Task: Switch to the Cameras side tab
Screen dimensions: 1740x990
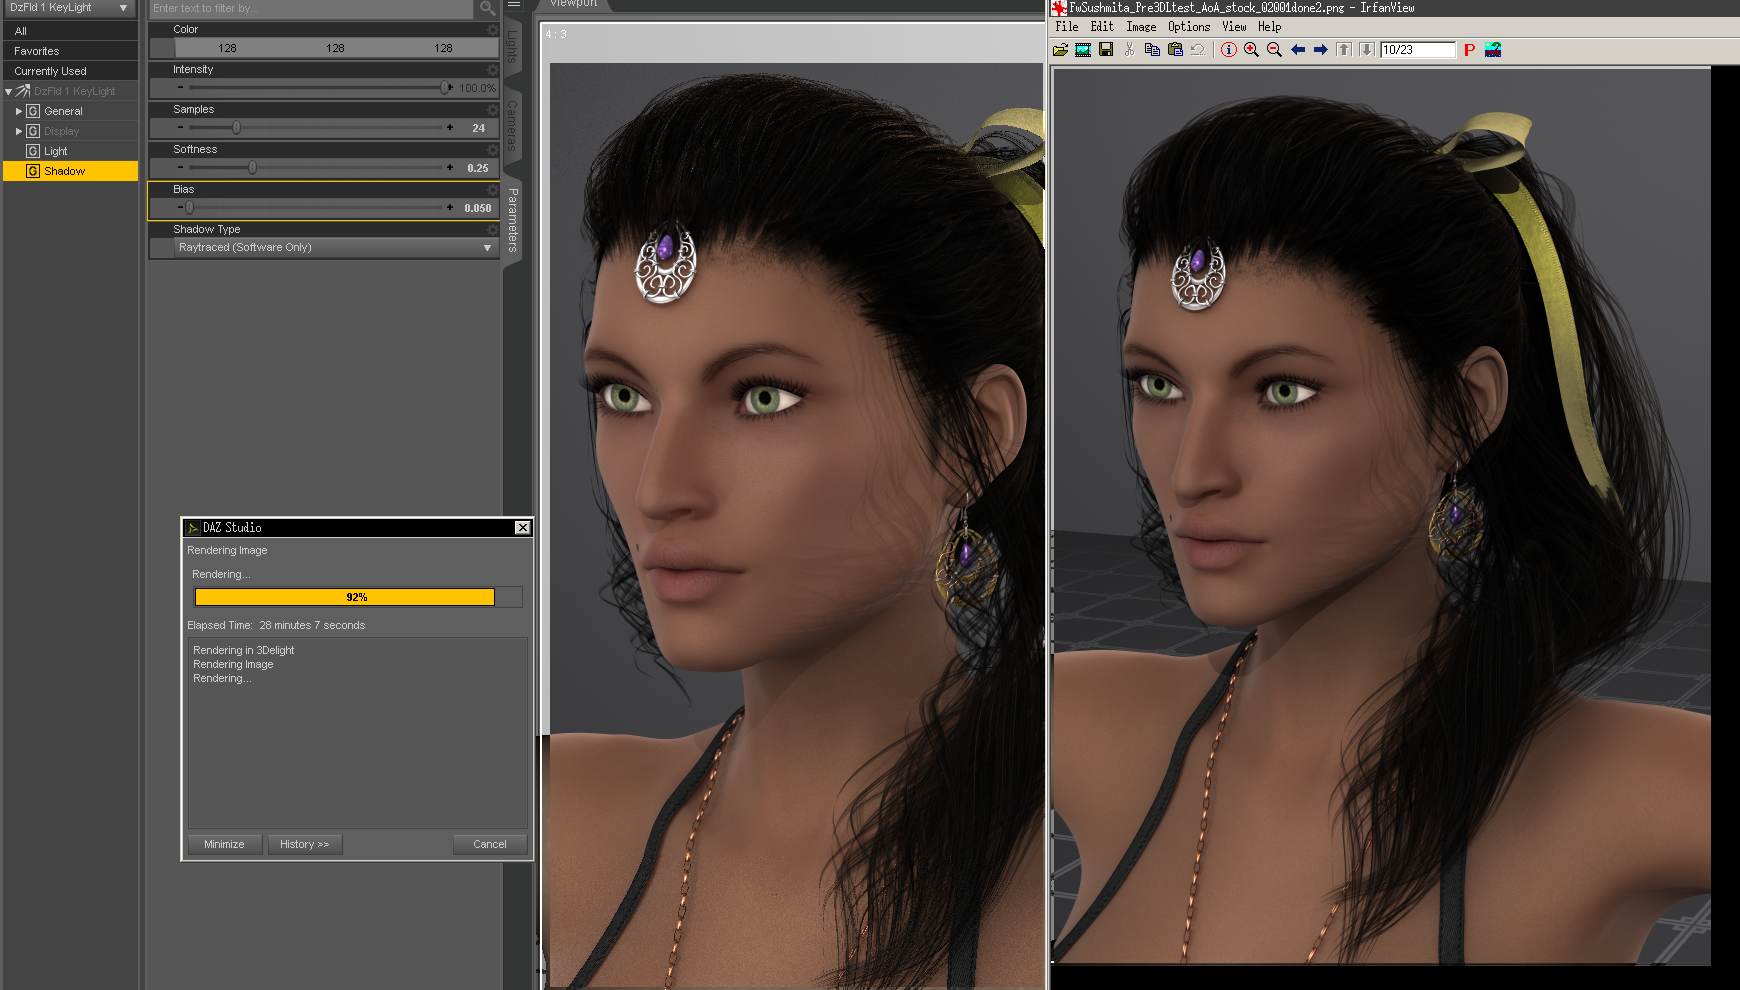Action: click(x=512, y=126)
